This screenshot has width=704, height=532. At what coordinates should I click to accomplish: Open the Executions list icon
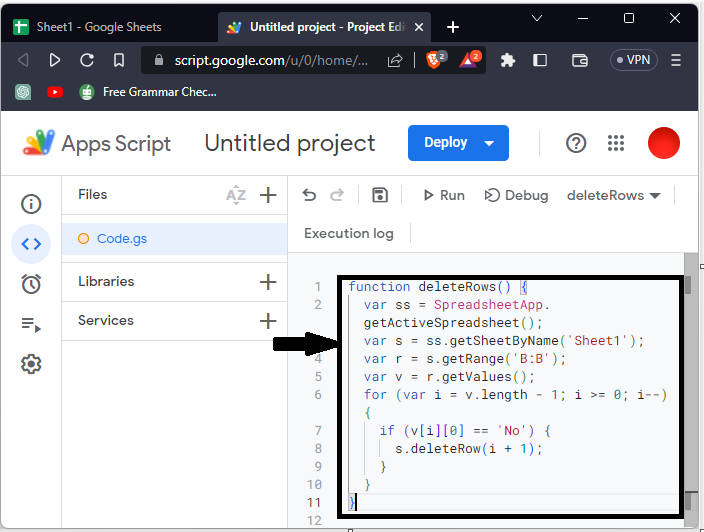tap(31, 324)
